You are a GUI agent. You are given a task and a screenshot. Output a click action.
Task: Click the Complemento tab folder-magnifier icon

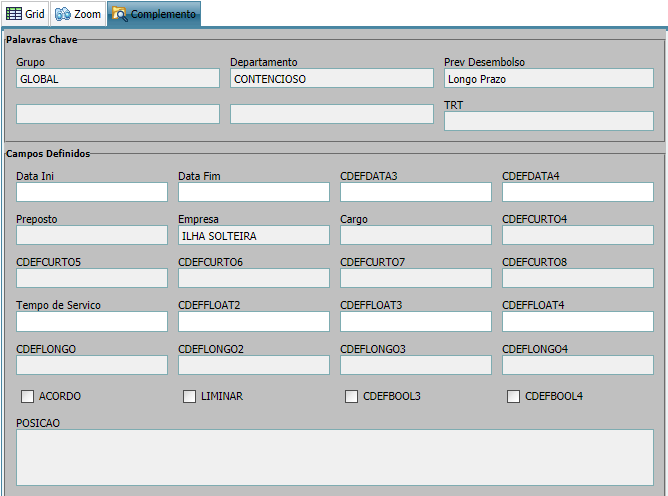119,14
